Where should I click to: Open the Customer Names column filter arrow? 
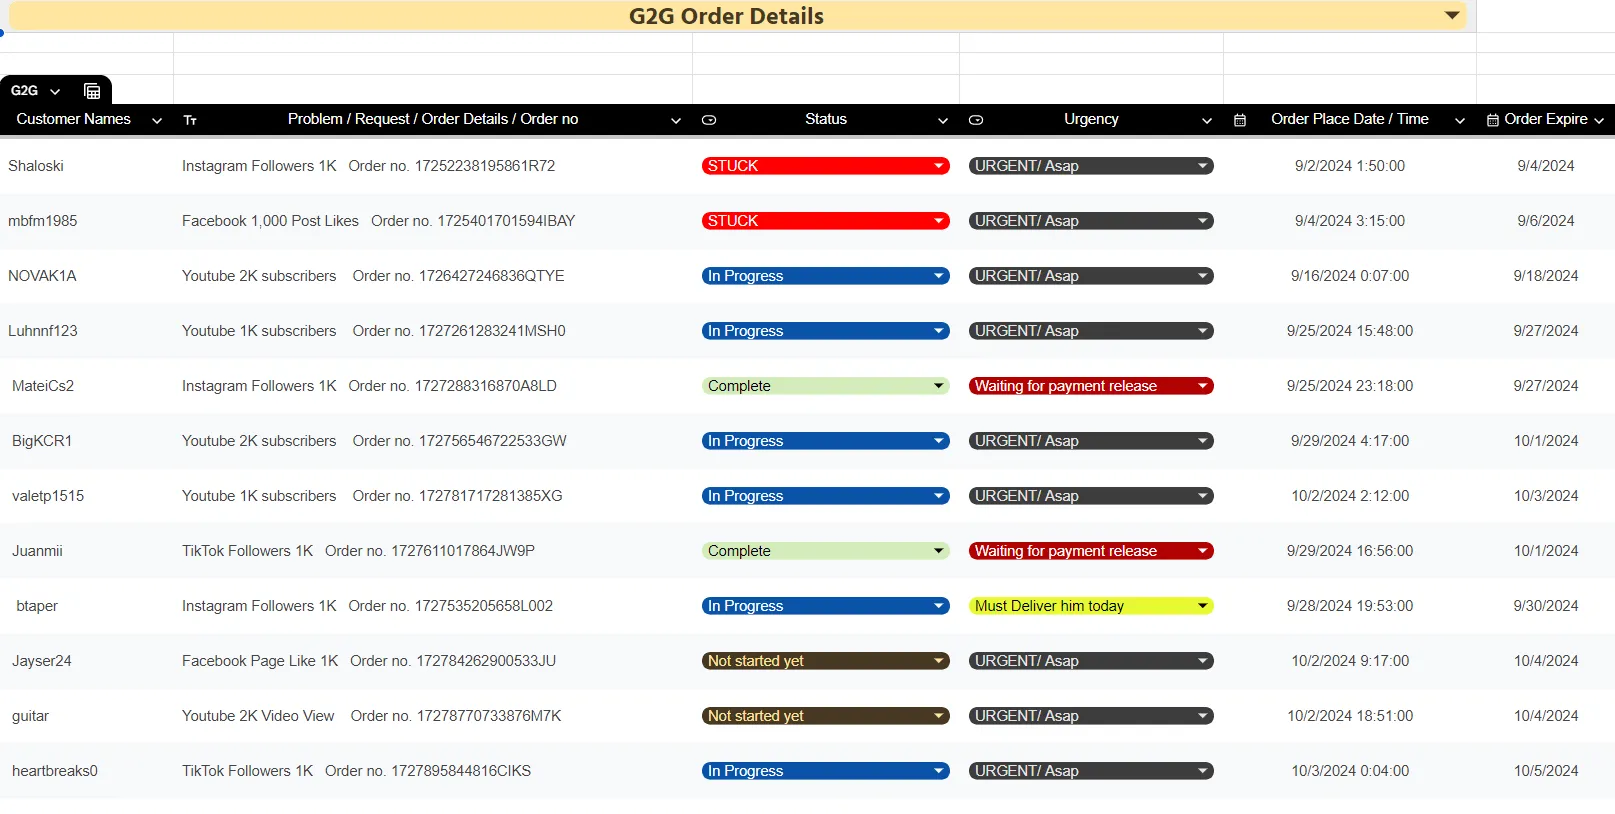tap(157, 120)
